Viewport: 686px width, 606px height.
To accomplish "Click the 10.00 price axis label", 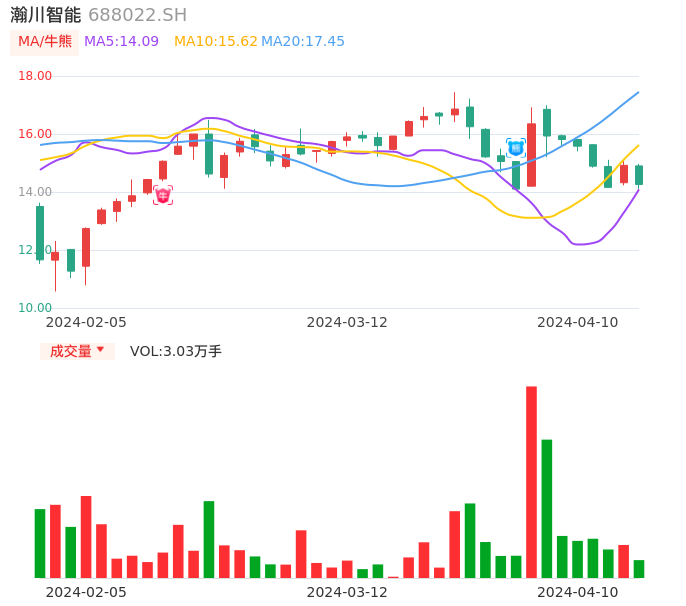I will tap(36, 308).
